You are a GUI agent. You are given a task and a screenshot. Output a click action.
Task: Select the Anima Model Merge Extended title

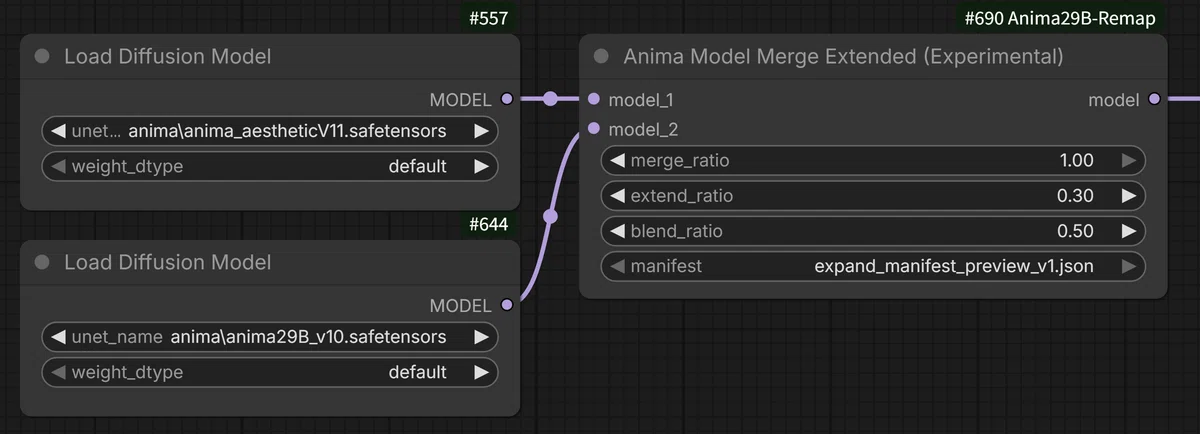(x=844, y=57)
